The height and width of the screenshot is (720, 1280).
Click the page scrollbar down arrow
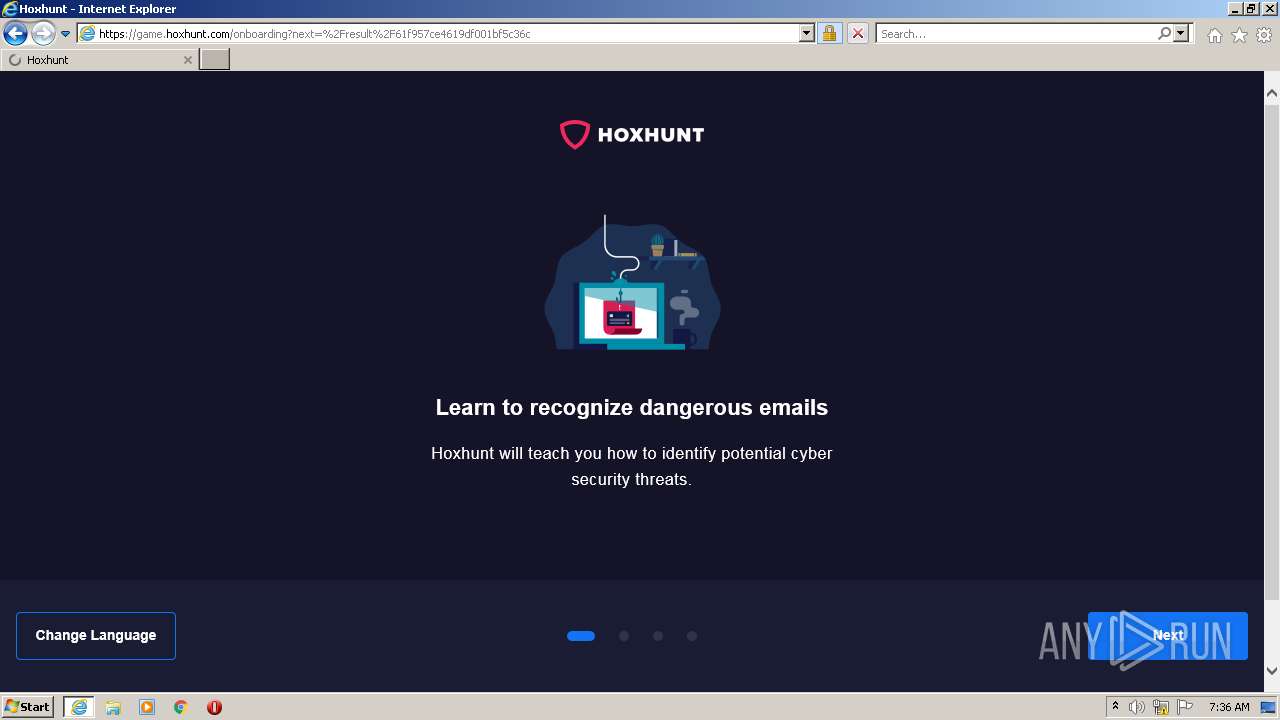click(x=1272, y=671)
